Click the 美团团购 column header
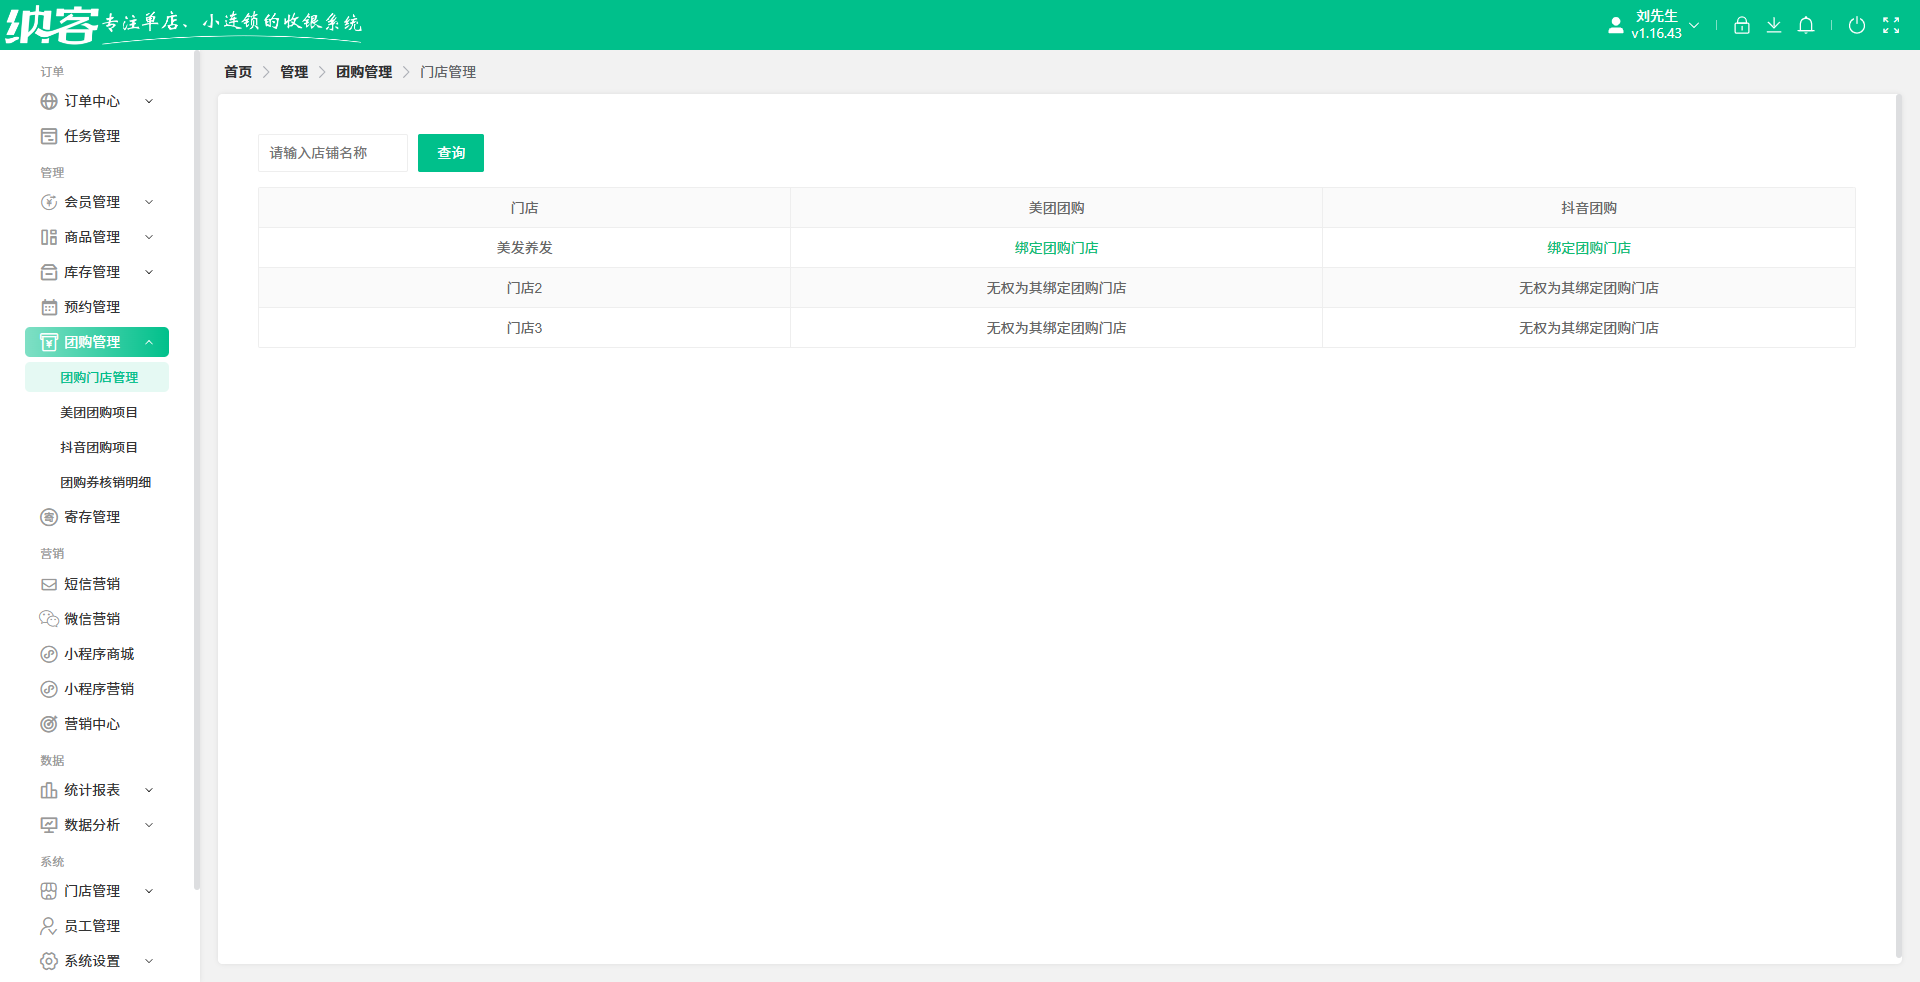 (x=1056, y=208)
